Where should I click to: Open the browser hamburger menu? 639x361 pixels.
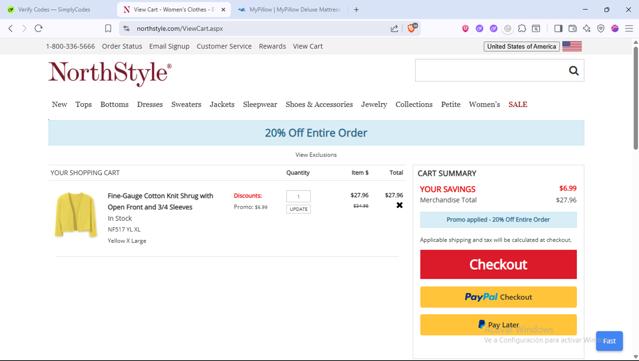(x=629, y=28)
